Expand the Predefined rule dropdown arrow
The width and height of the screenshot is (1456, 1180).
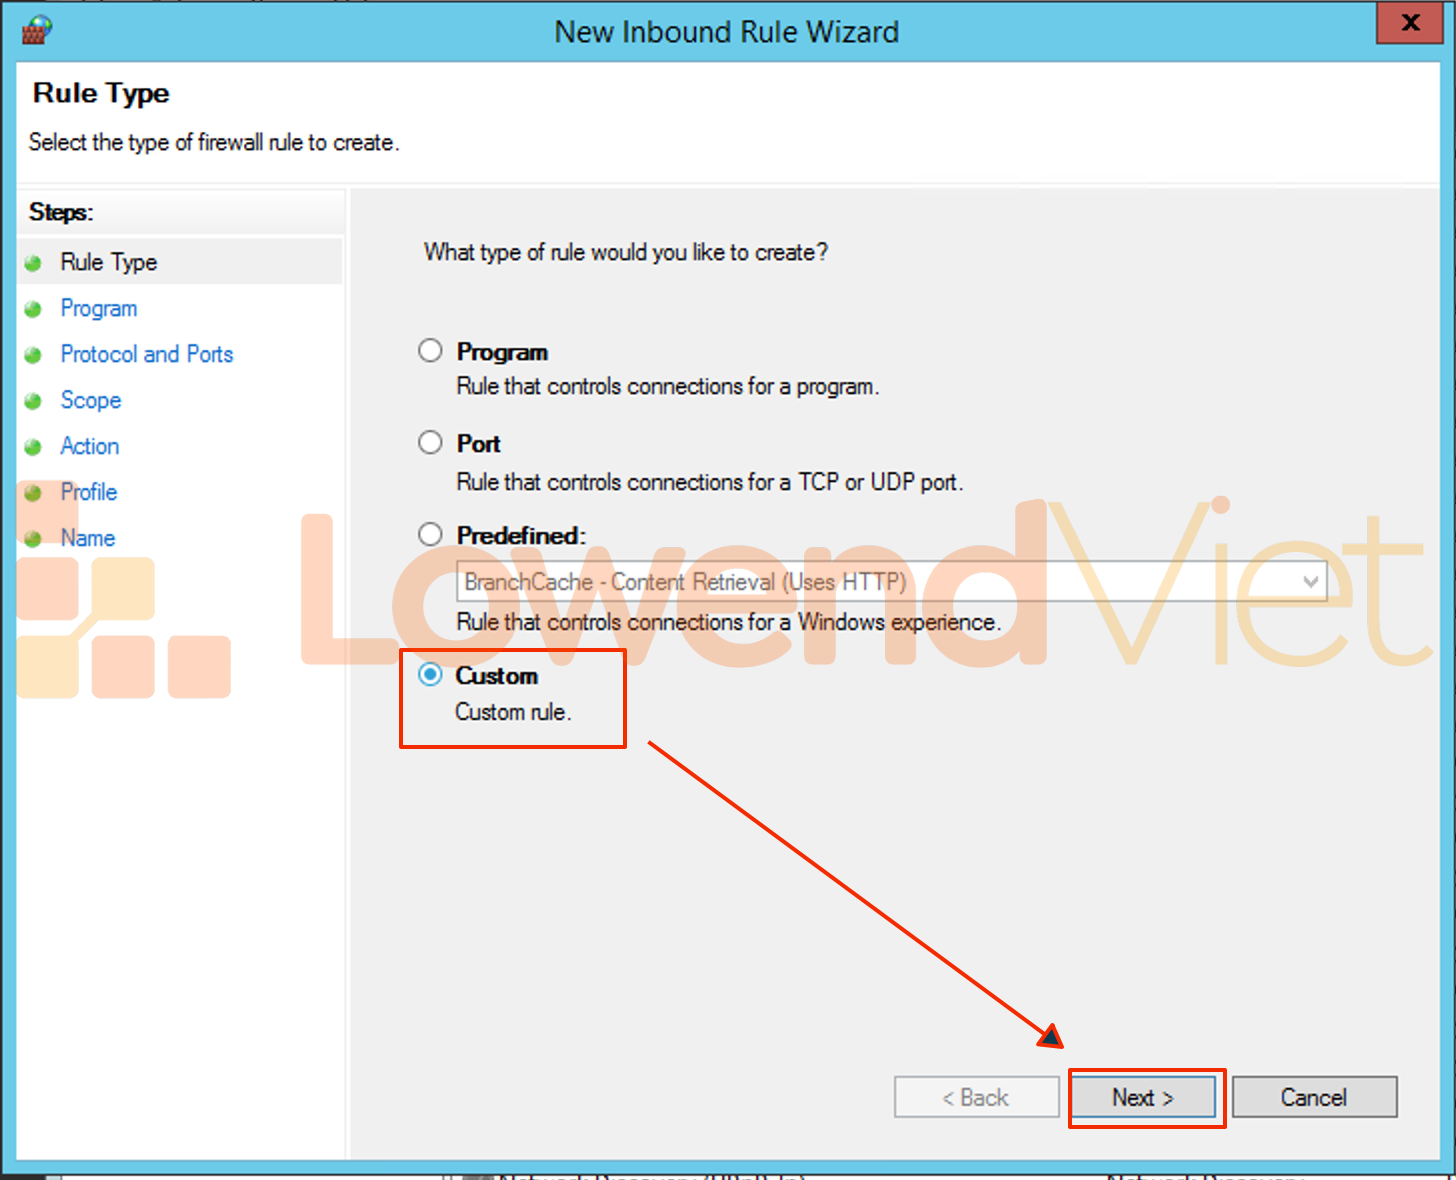pyautogui.click(x=1310, y=582)
